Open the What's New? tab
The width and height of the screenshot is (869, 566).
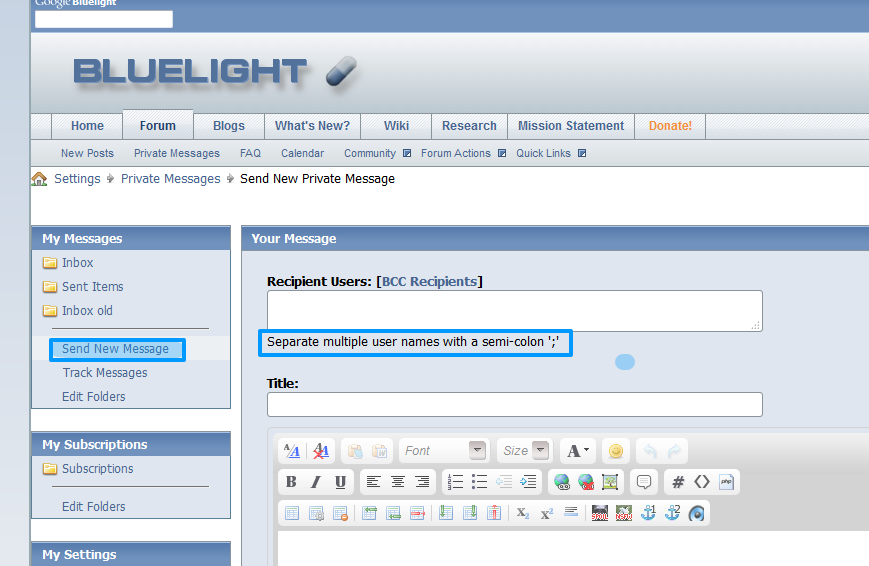tap(313, 126)
